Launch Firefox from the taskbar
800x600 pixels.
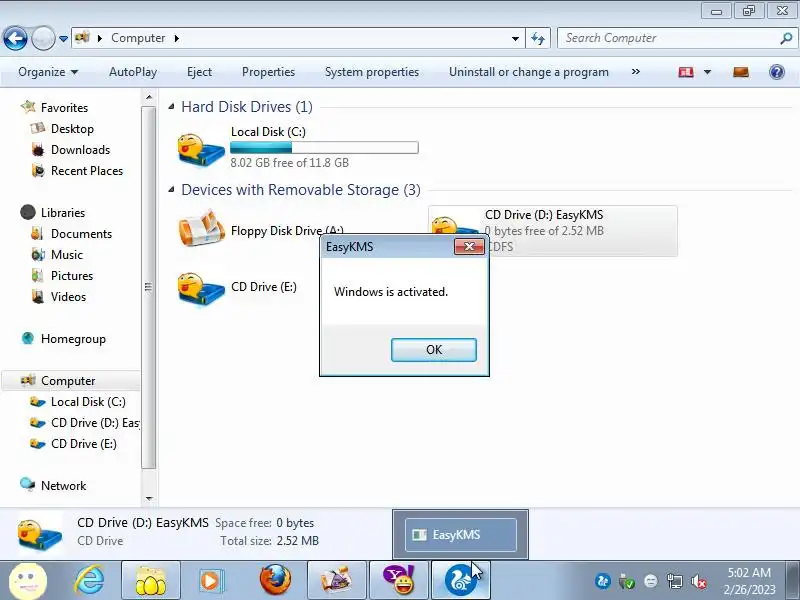coord(274,581)
